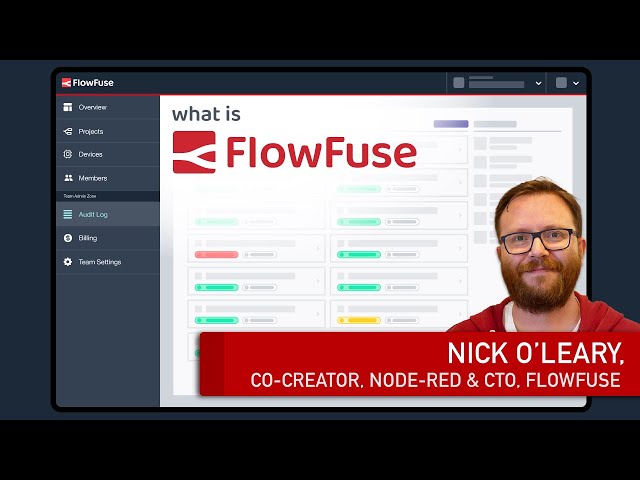Open the Audit Log page

tap(108, 214)
